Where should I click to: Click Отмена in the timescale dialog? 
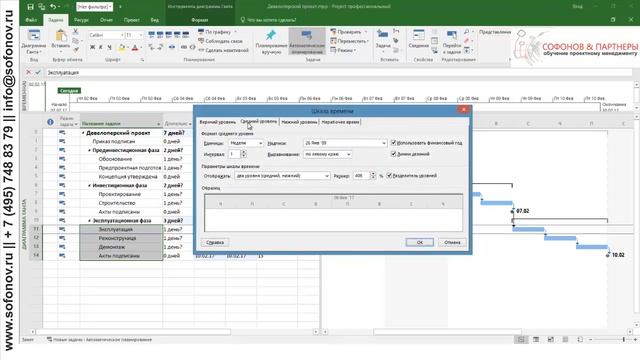click(452, 242)
